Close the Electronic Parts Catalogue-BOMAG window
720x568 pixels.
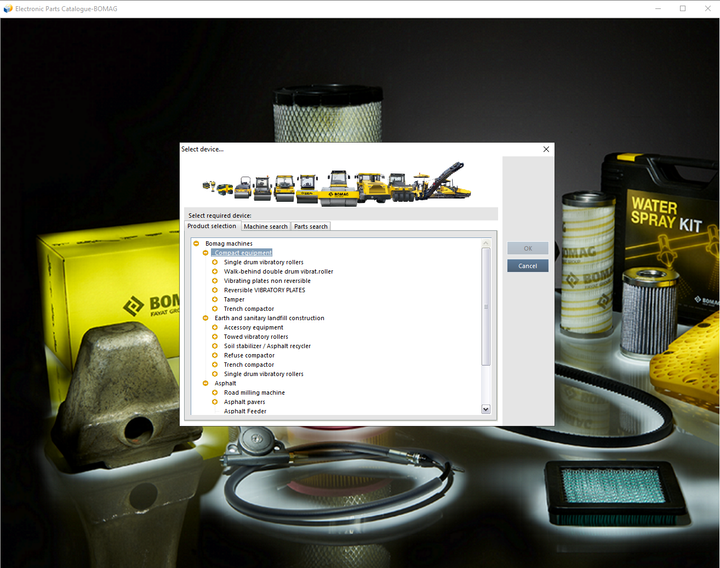tap(708, 8)
